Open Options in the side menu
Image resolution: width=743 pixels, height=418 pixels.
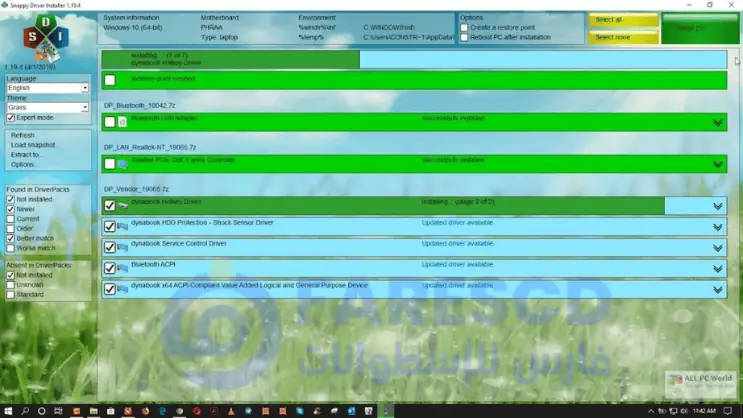pos(23,164)
